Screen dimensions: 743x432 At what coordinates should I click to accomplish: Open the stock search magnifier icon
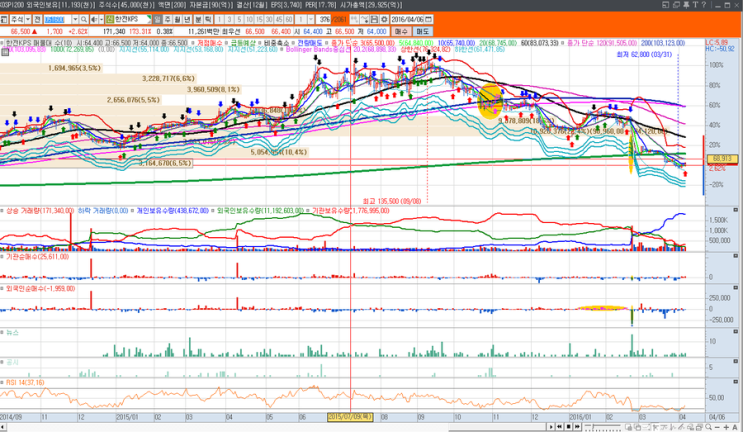[x=83, y=19]
